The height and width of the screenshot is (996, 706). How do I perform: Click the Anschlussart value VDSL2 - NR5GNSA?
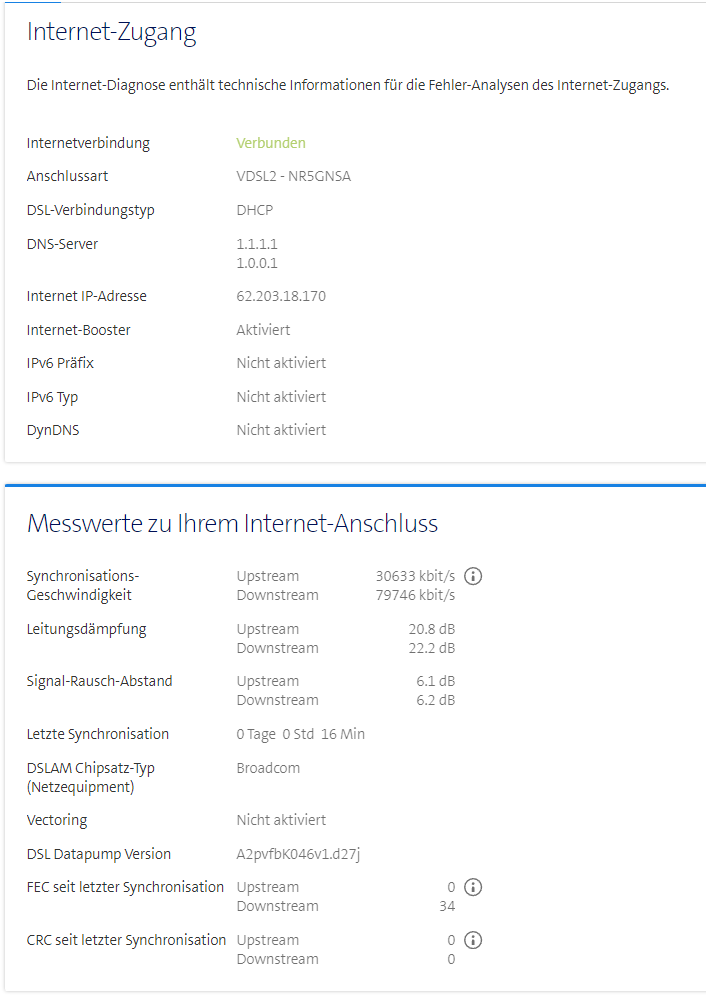click(293, 176)
